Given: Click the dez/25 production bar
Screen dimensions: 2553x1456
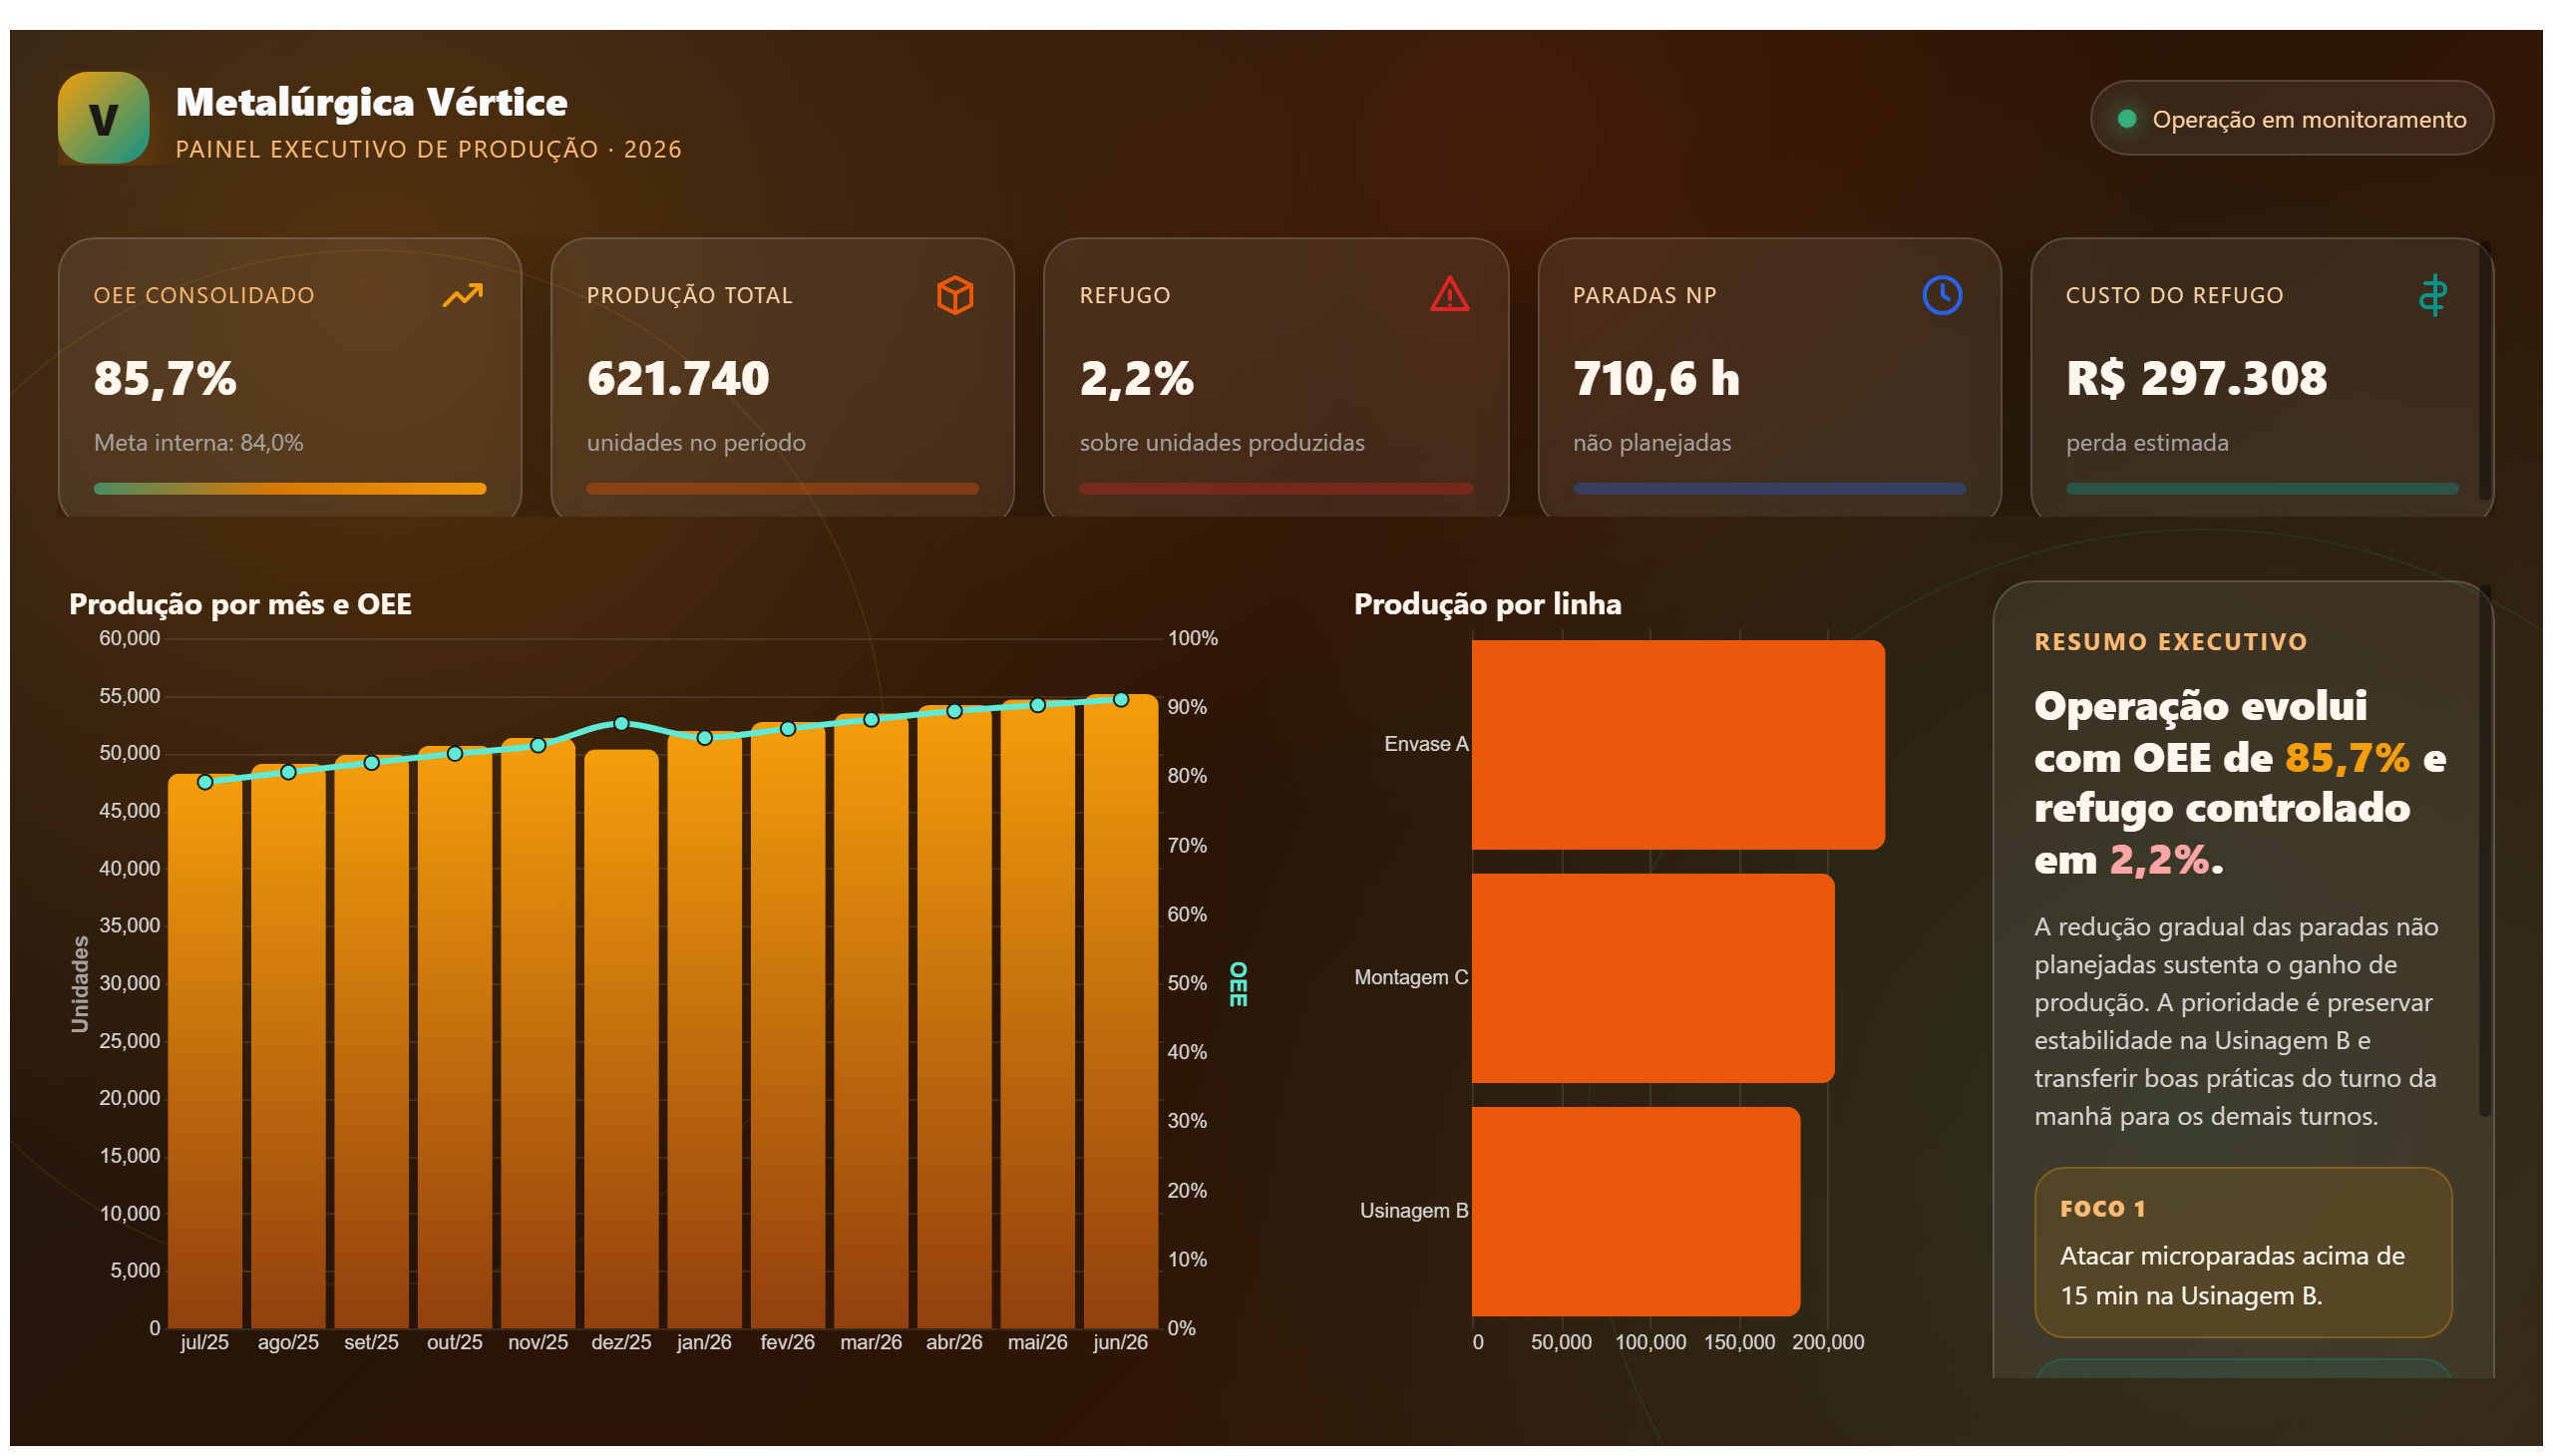Looking at the screenshot, I should [x=621, y=1040].
